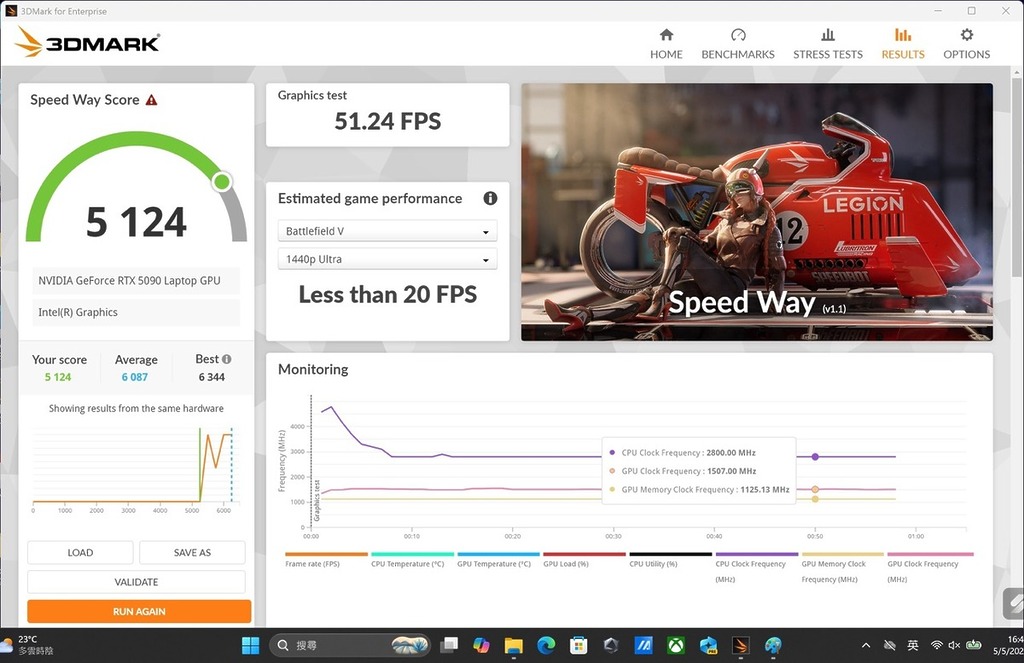Viewport: 1024px width, 663px height.
Task: Click the info icon beside Best score
Action: click(x=227, y=359)
